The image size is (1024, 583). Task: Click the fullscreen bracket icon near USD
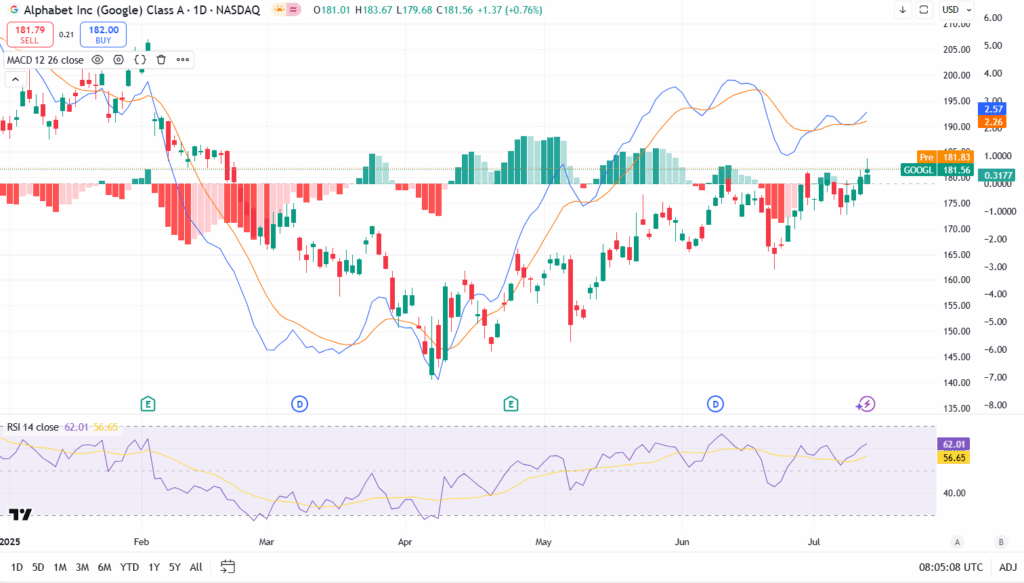[923, 10]
